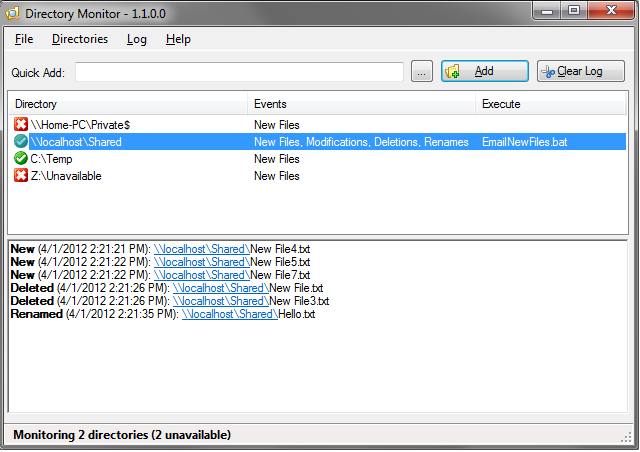Screen dimensions: 640x452
Task: Click the 'Renamed' label in the log
Action: click(36, 314)
